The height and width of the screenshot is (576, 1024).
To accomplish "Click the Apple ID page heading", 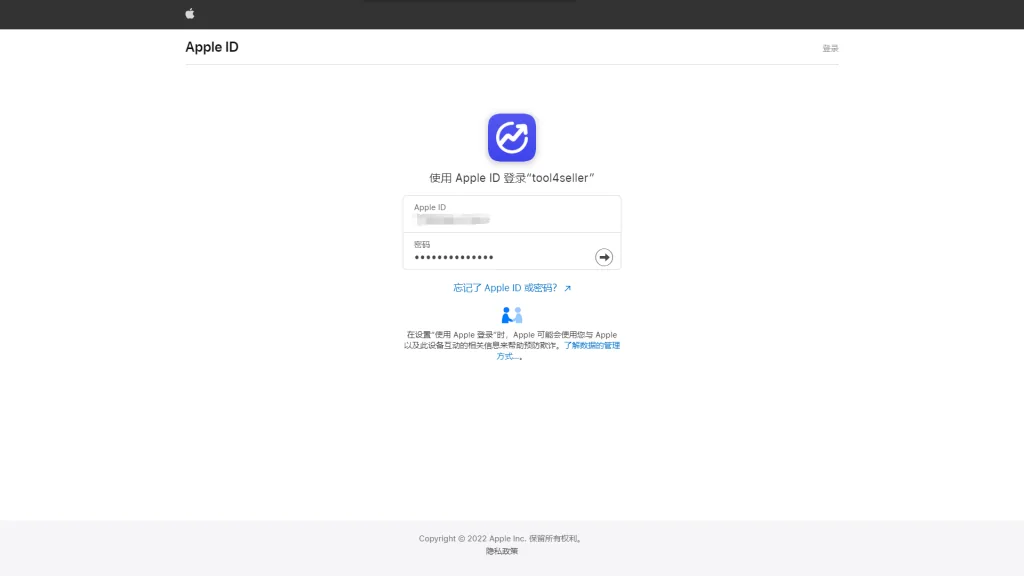I will (212, 47).
